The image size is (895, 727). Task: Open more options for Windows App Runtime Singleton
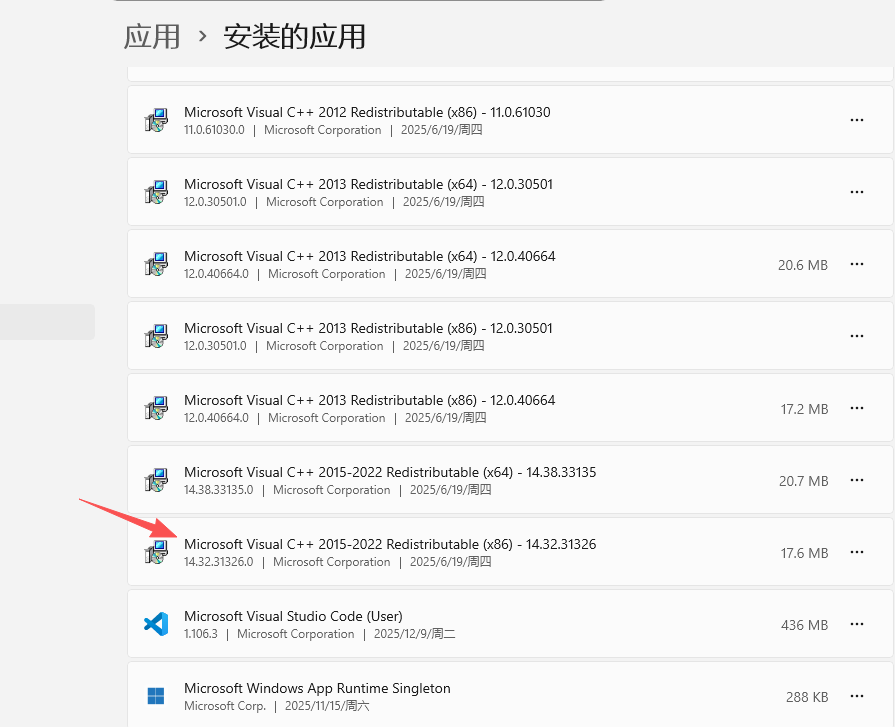[x=856, y=696]
